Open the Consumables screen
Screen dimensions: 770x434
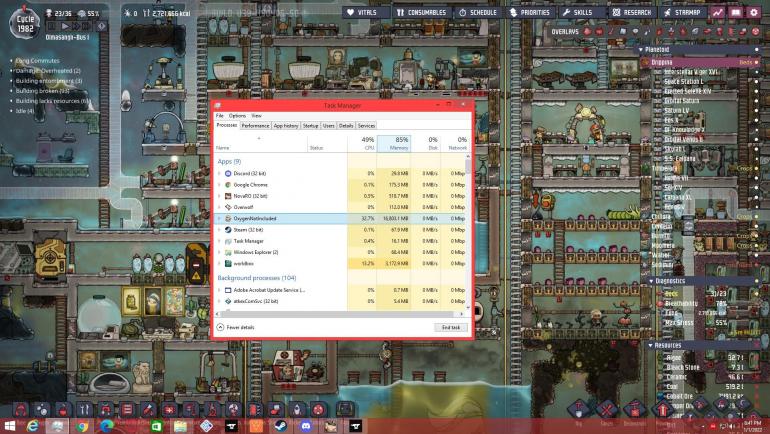click(x=422, y=12)
